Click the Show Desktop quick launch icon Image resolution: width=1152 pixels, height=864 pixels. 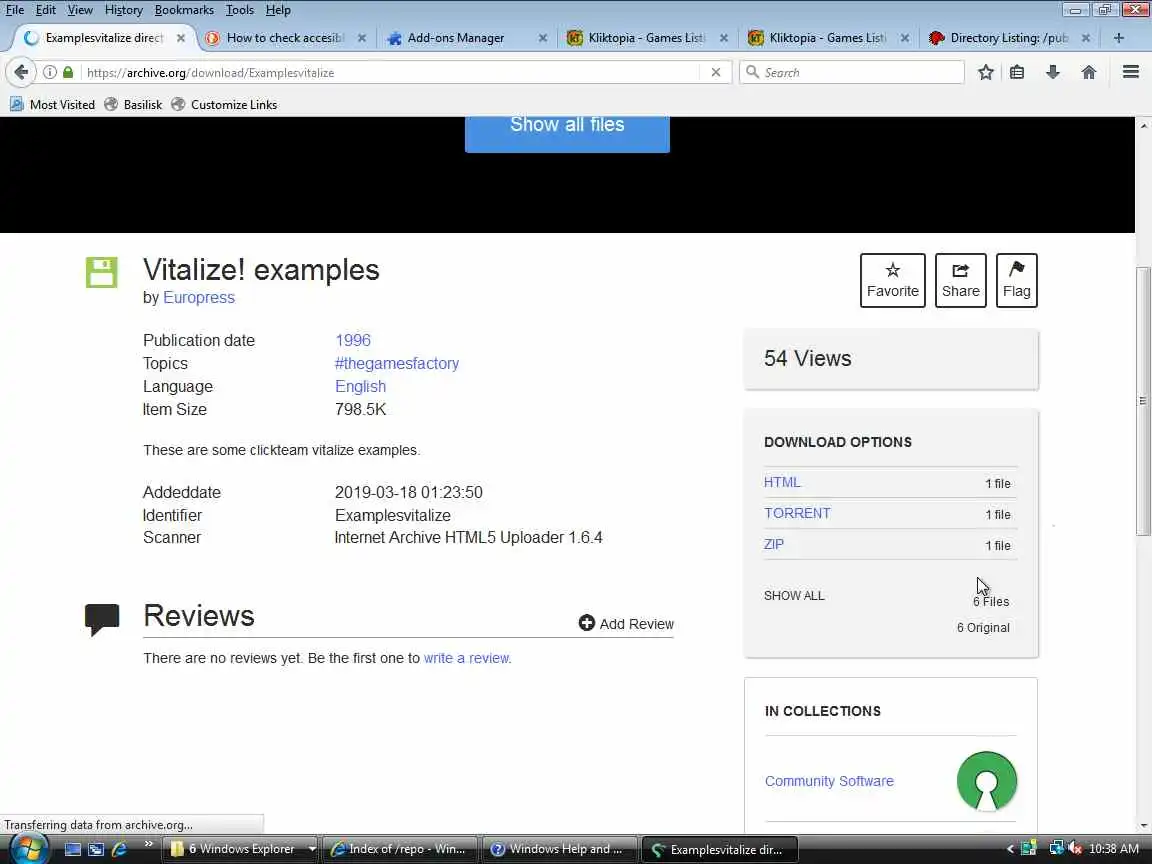[x=73, y=849]
